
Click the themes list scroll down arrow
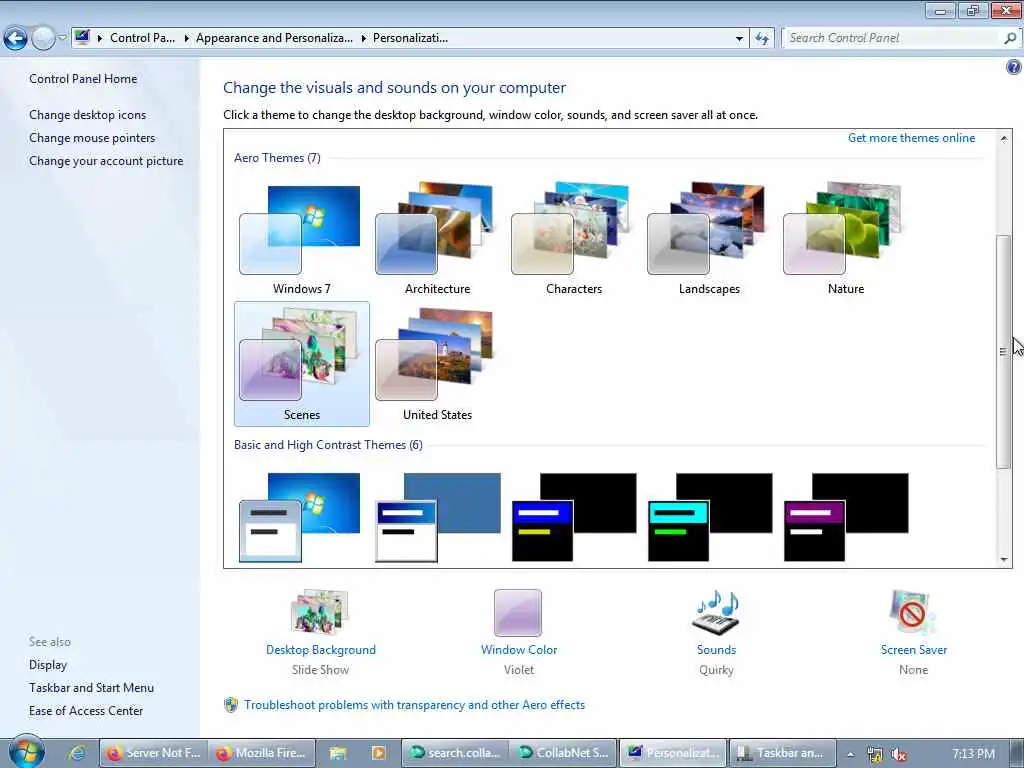point(1004,559)
